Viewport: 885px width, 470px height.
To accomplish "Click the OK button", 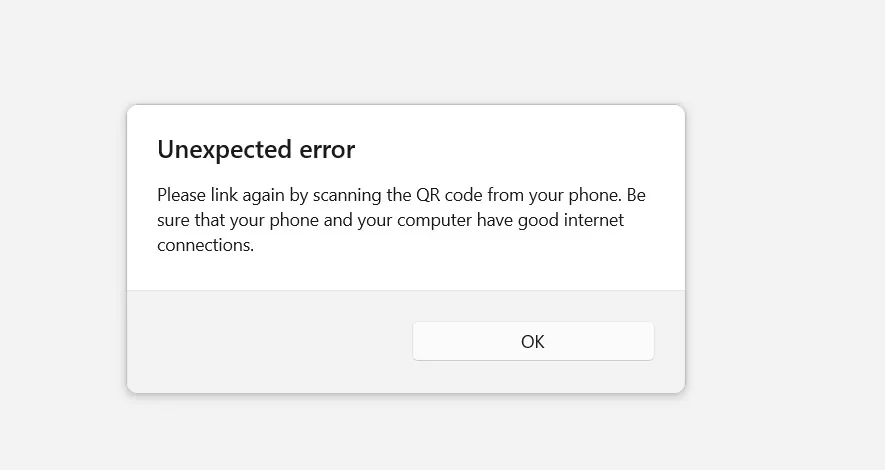I will coord(533,341).
